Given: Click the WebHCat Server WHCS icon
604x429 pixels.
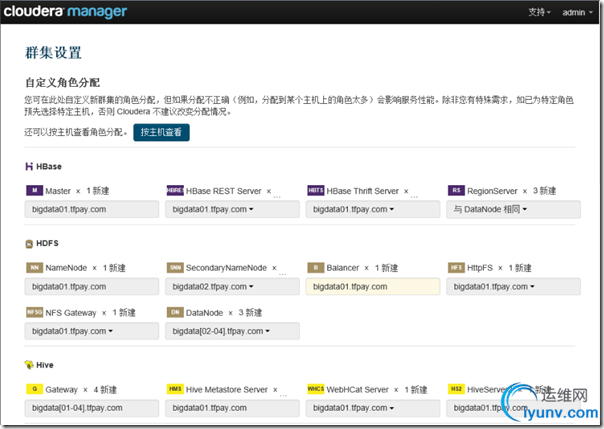Looking at the screenshot, I should [315, 389].
